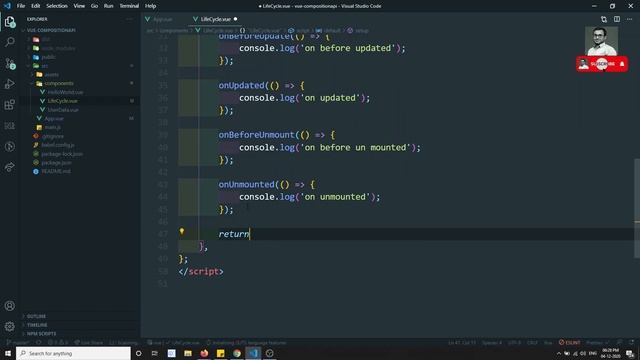Open HelloWorld.vue in the explorer

tap(65, 92)
